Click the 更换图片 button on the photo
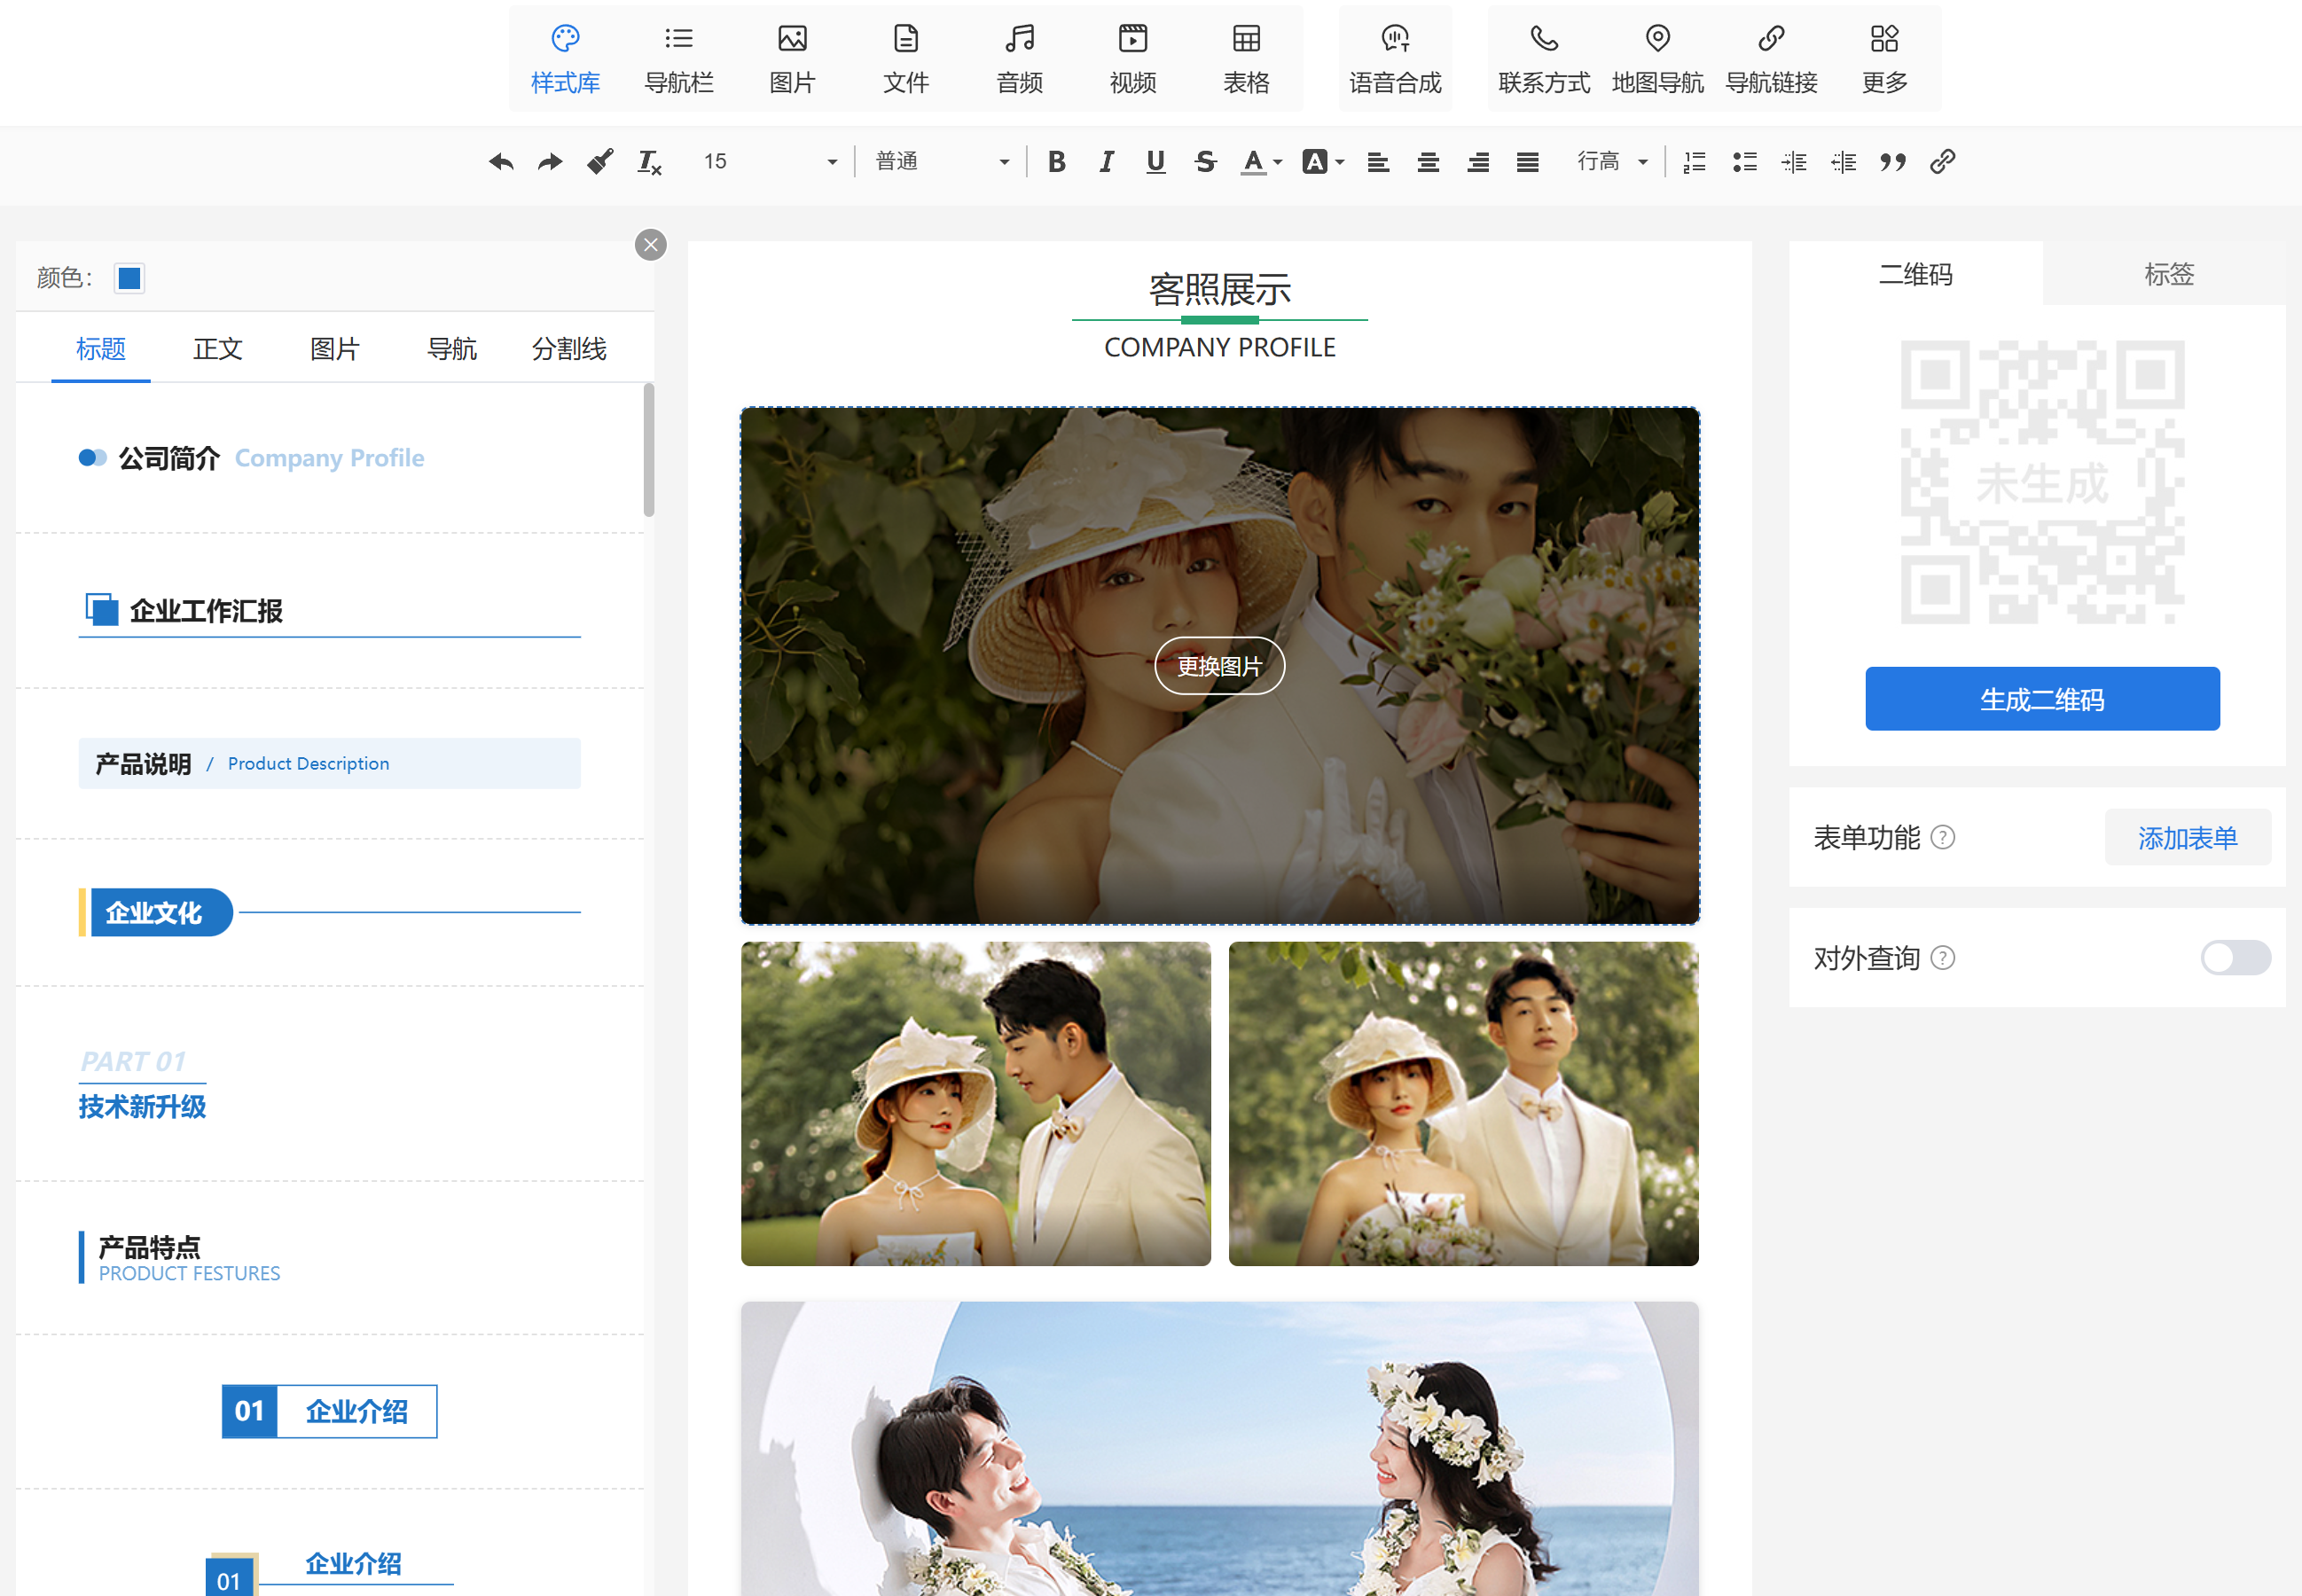 1219,667
